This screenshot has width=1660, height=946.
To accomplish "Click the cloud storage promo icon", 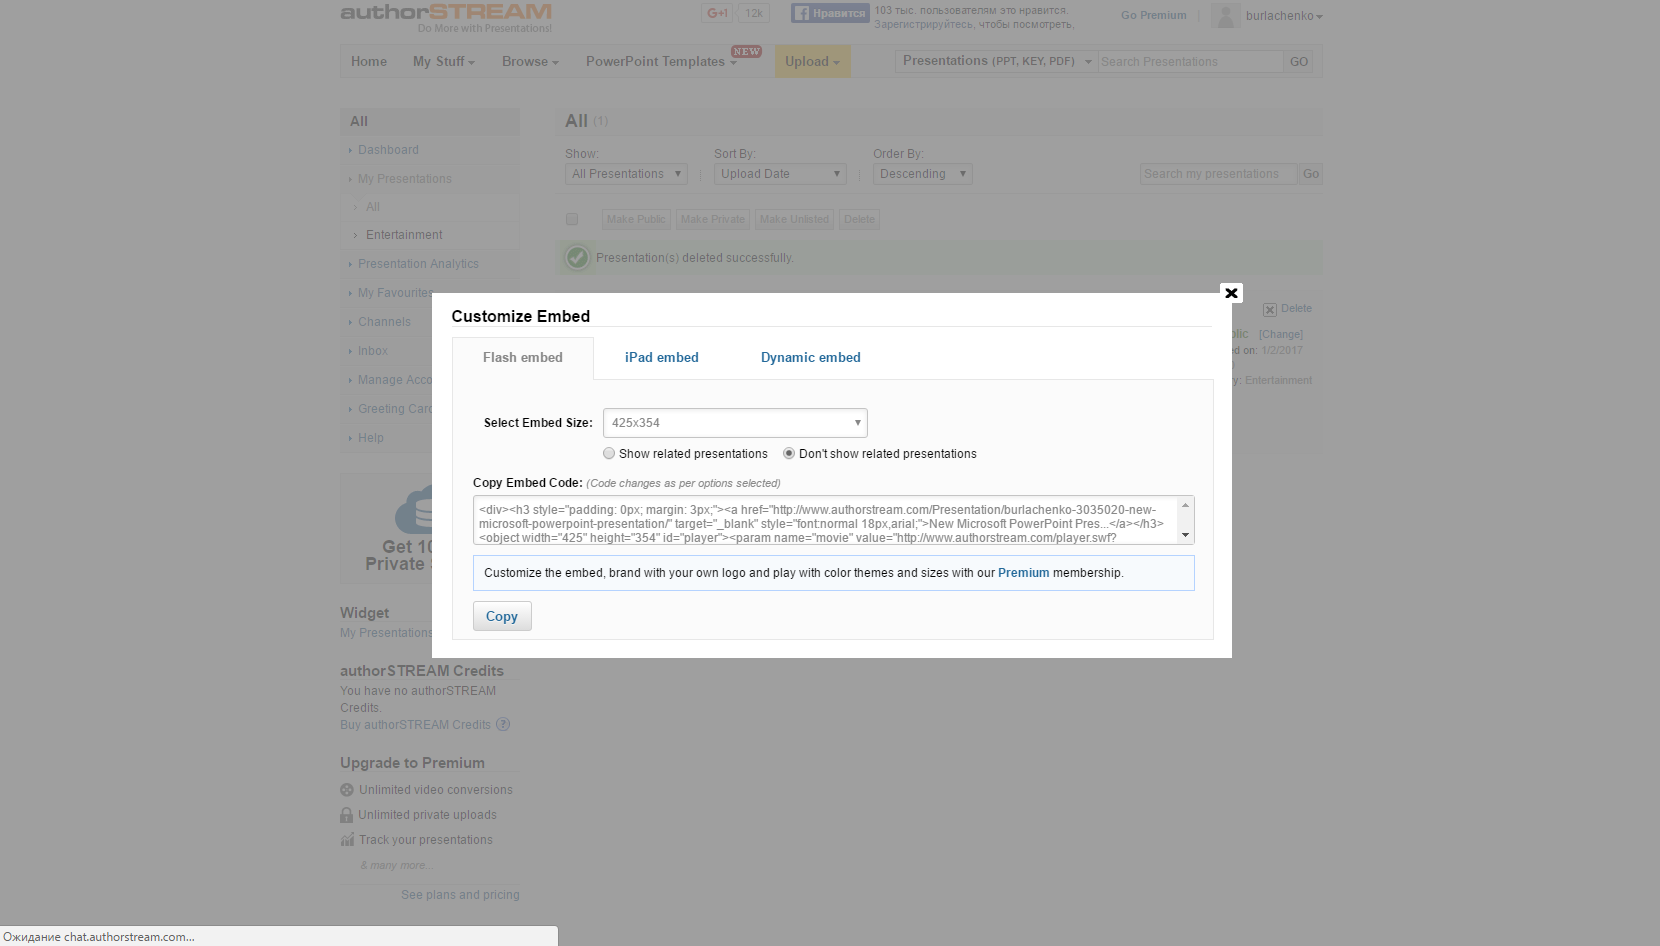I will [x=414, y=510].
